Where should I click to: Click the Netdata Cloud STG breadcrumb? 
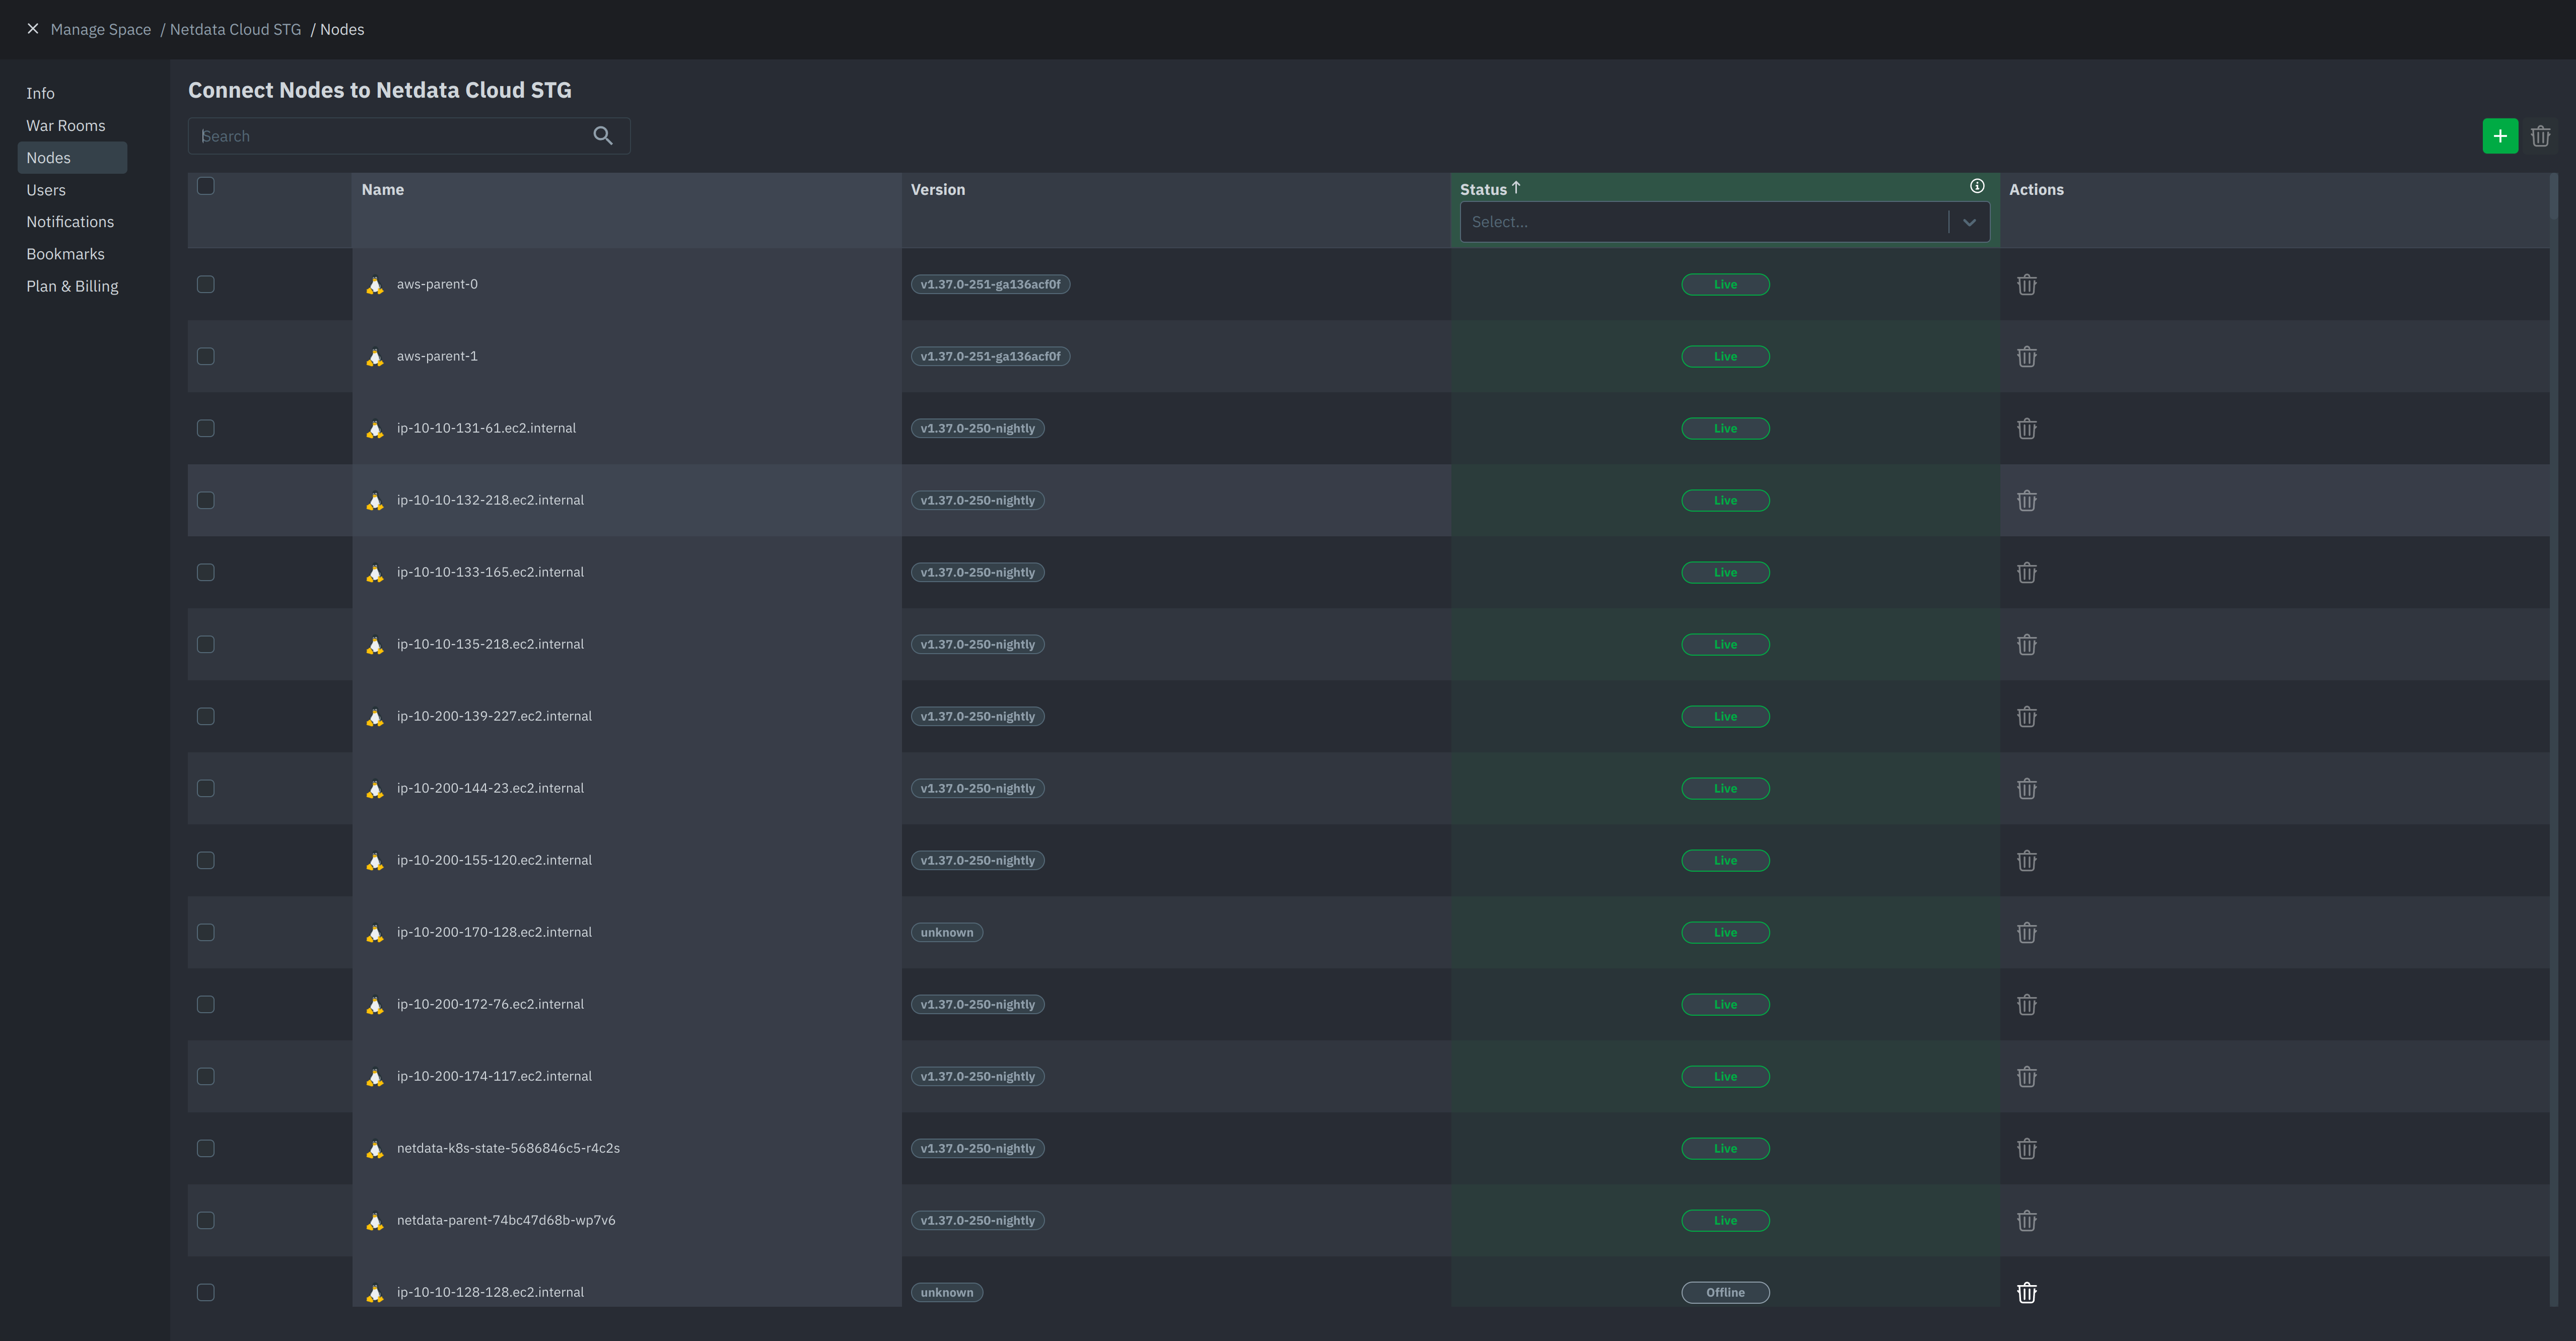click(x=235, y=29)
